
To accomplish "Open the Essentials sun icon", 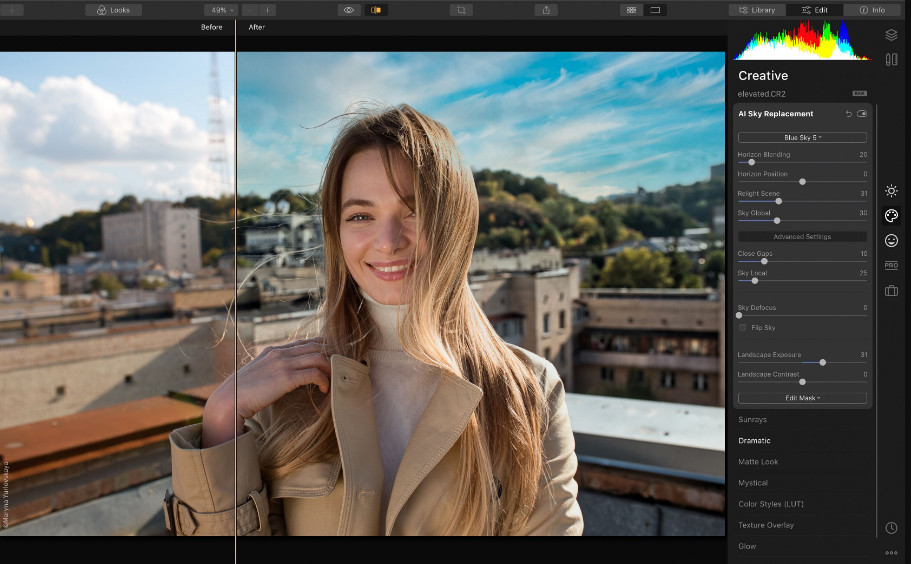I will [891, 191].
